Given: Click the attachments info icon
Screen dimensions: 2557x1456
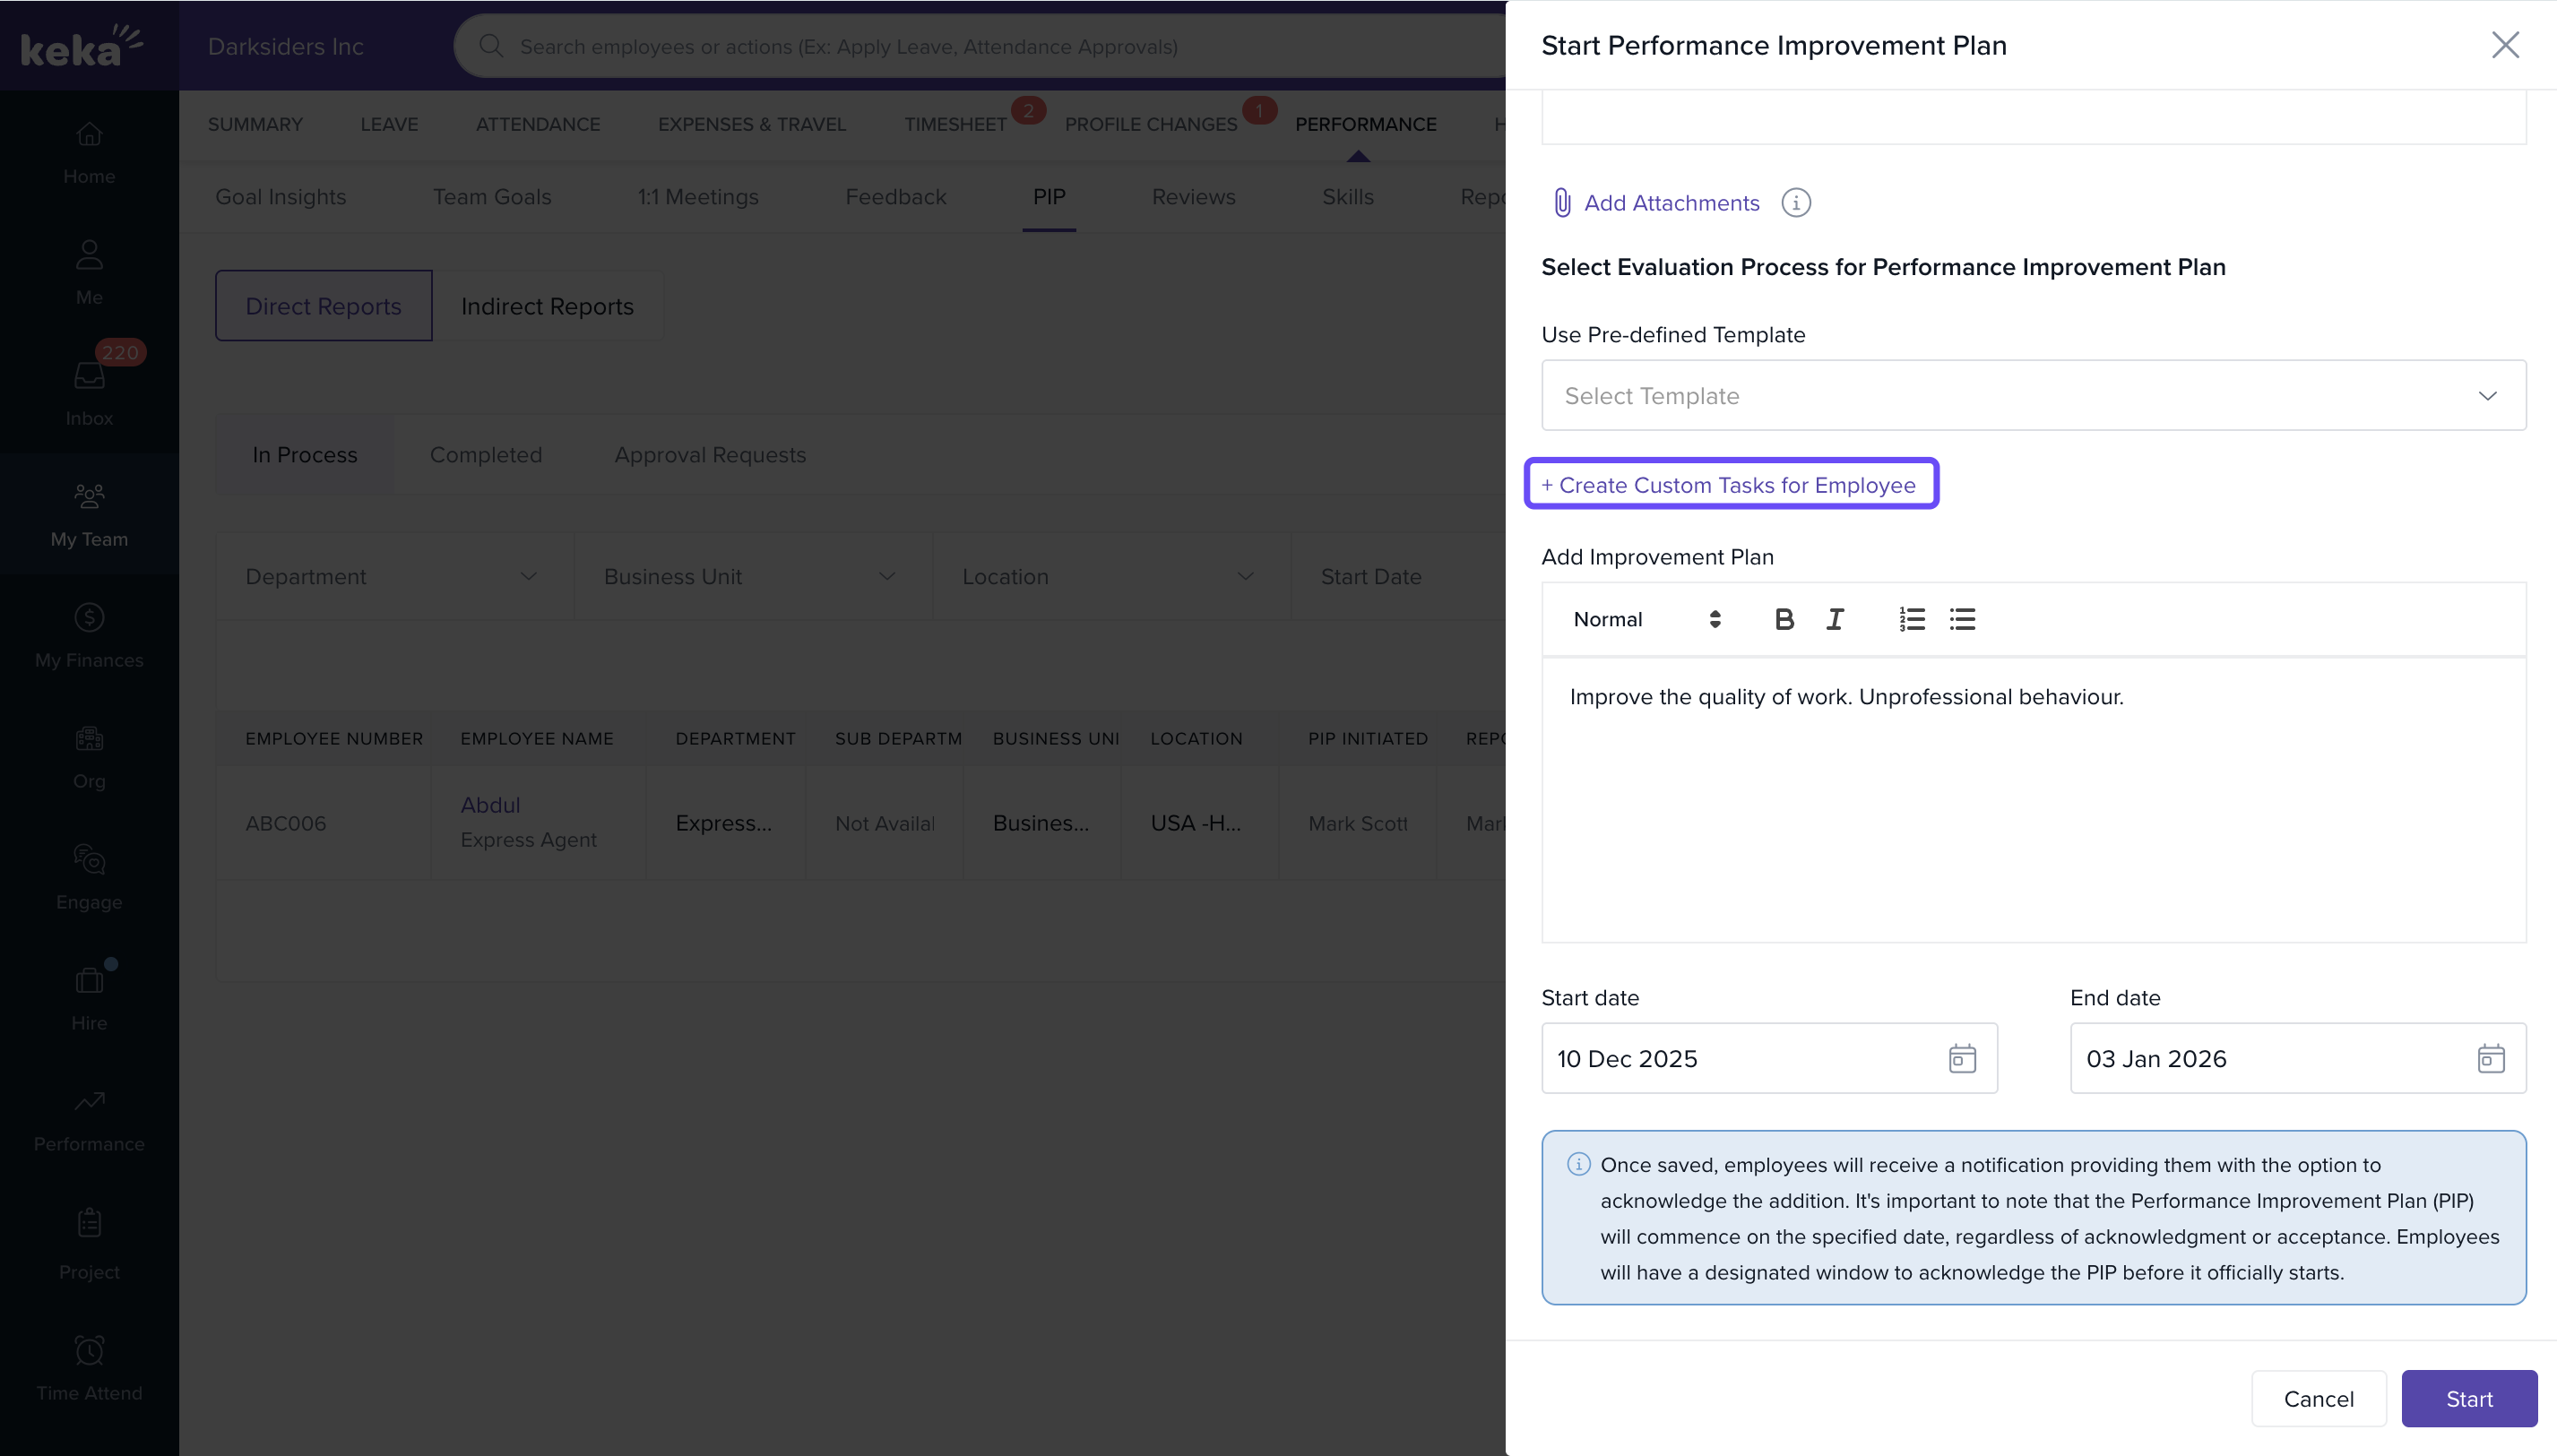Looking at the screenshot, I should [1795, 203].
